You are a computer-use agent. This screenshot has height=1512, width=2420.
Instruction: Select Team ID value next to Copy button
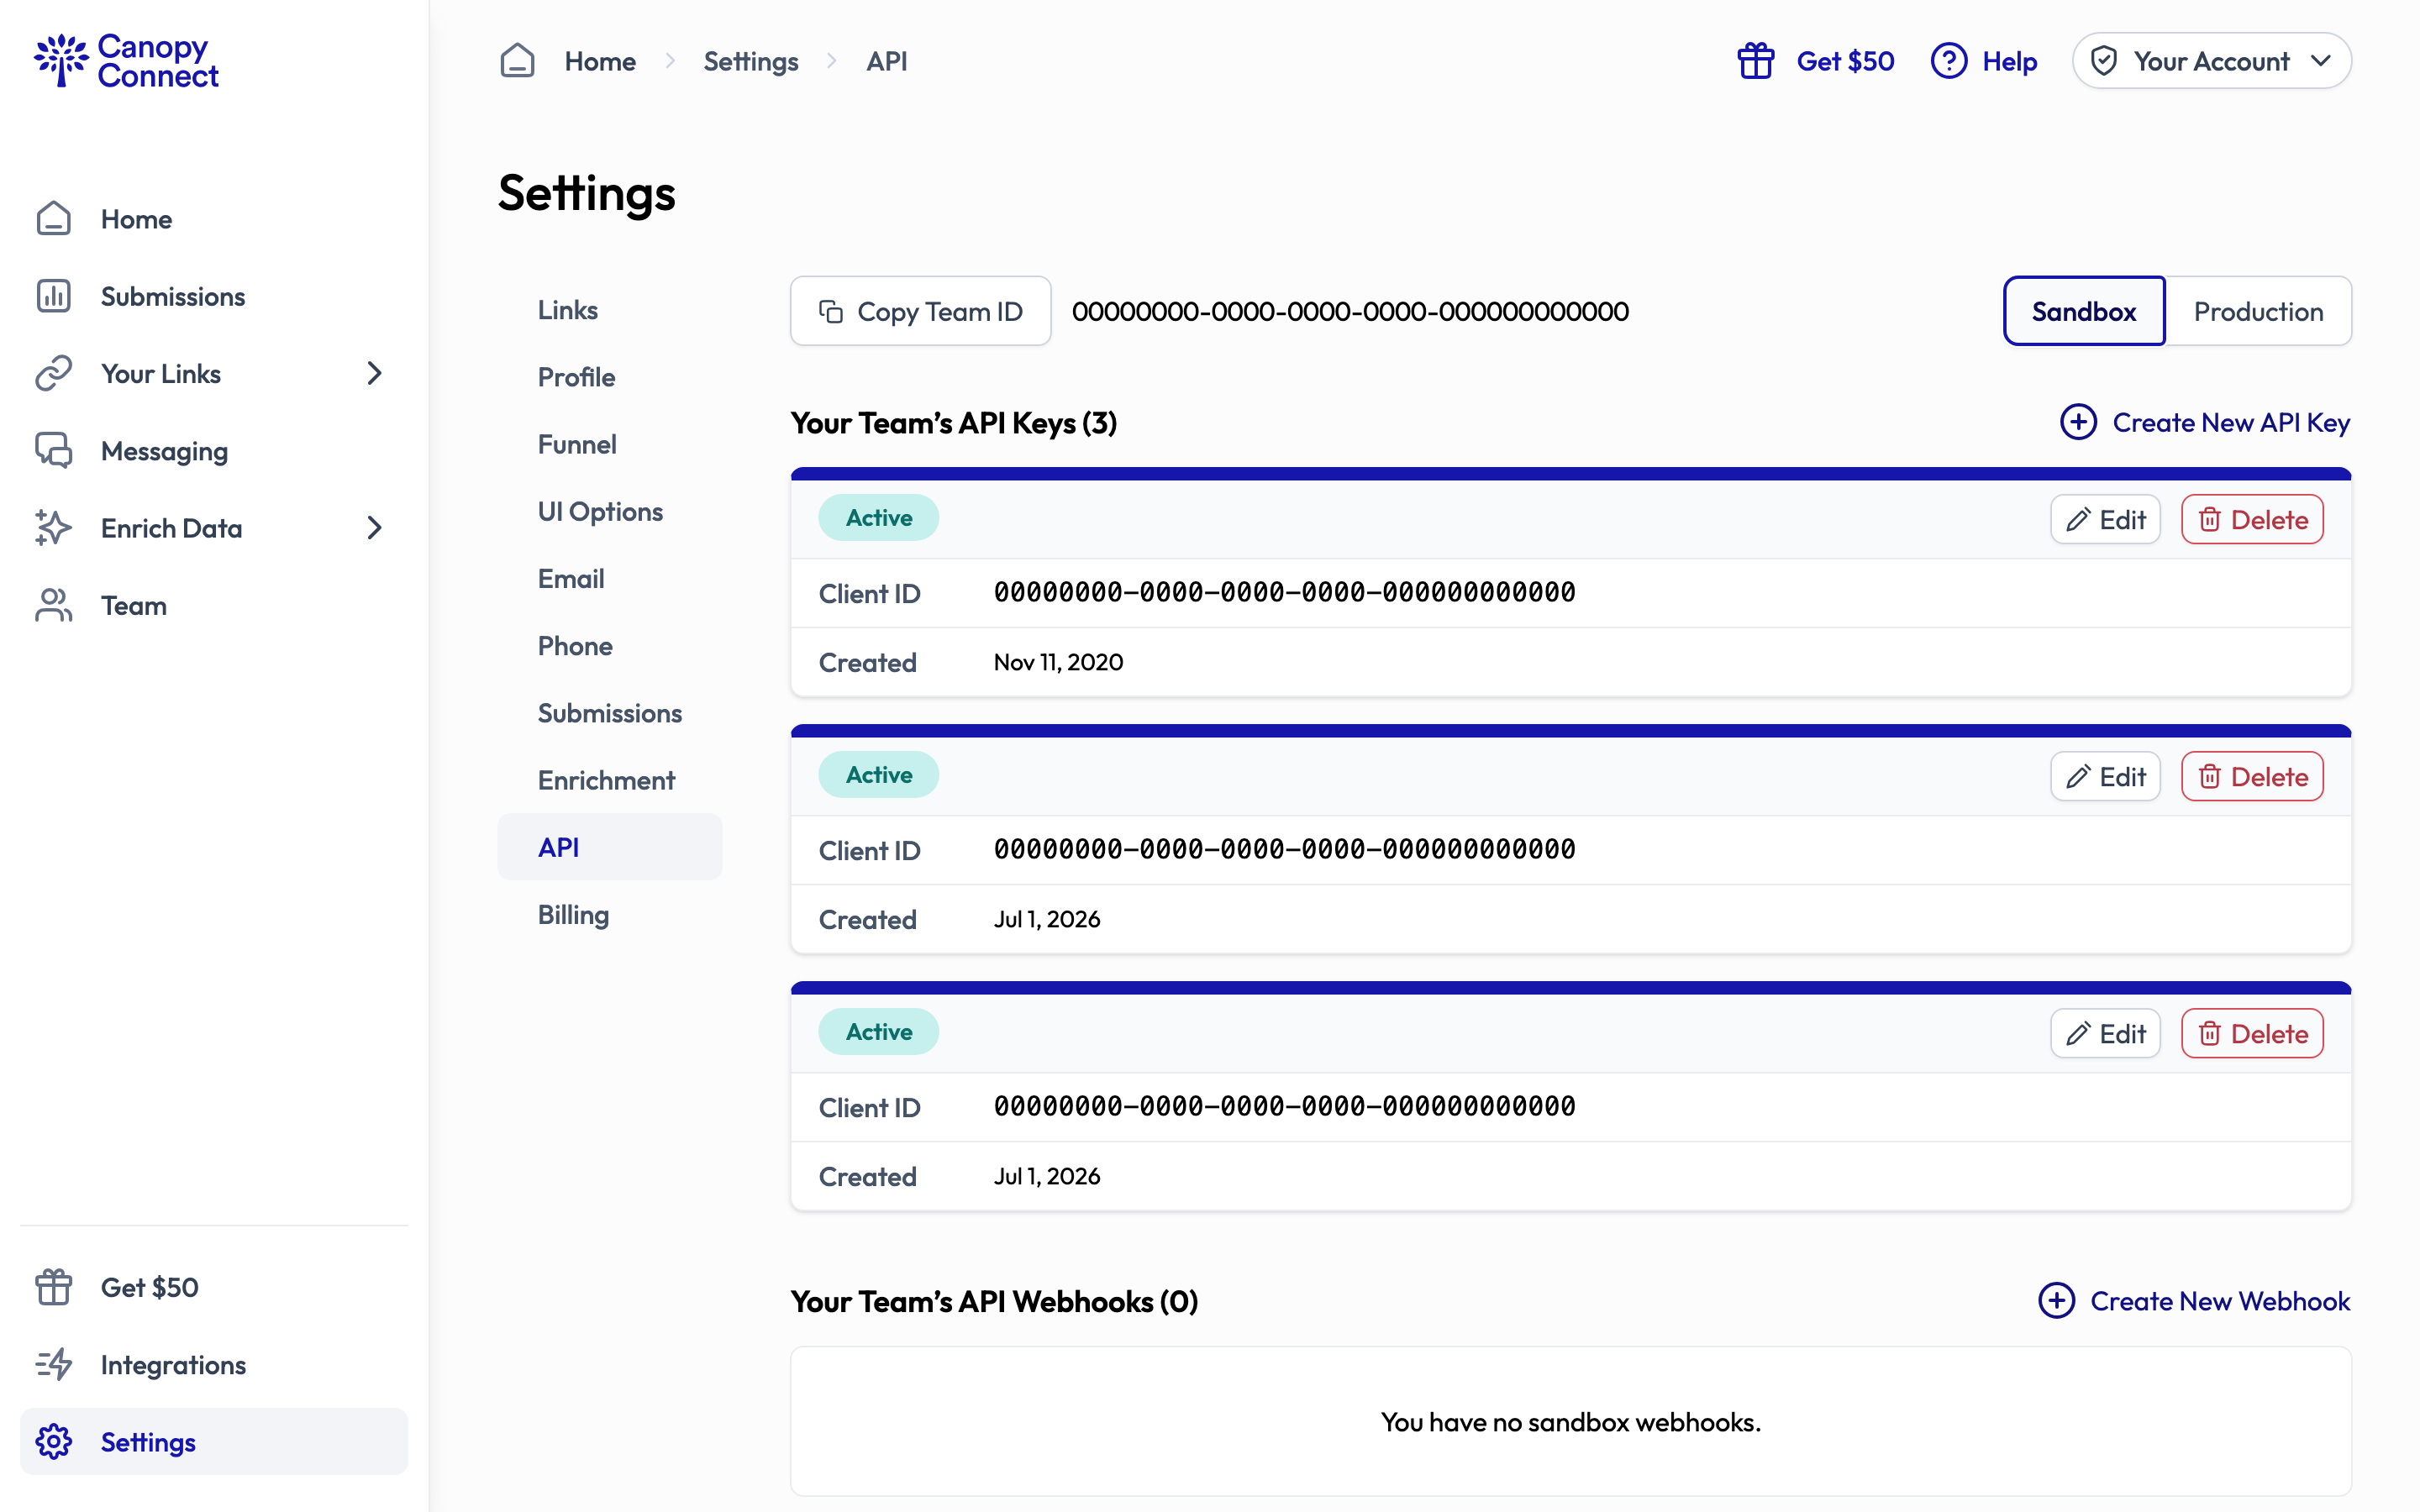tap(1350, 311)
